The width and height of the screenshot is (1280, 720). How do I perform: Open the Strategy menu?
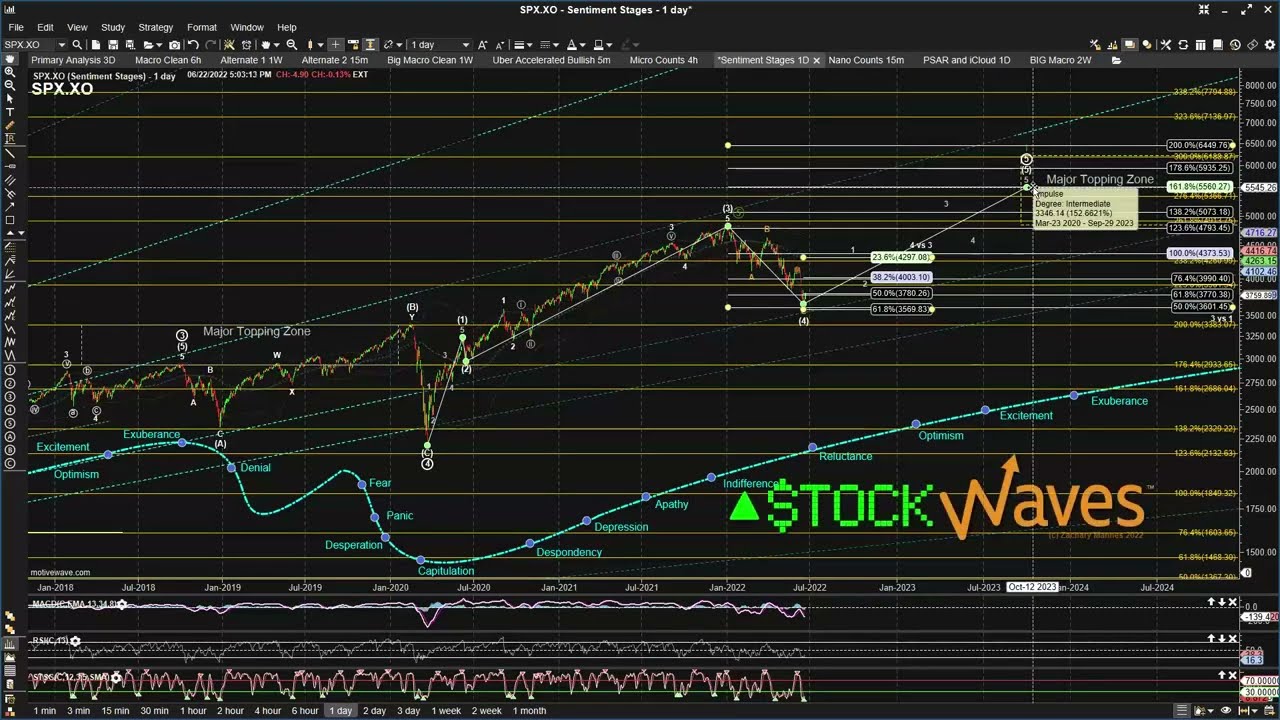(155, 27)
